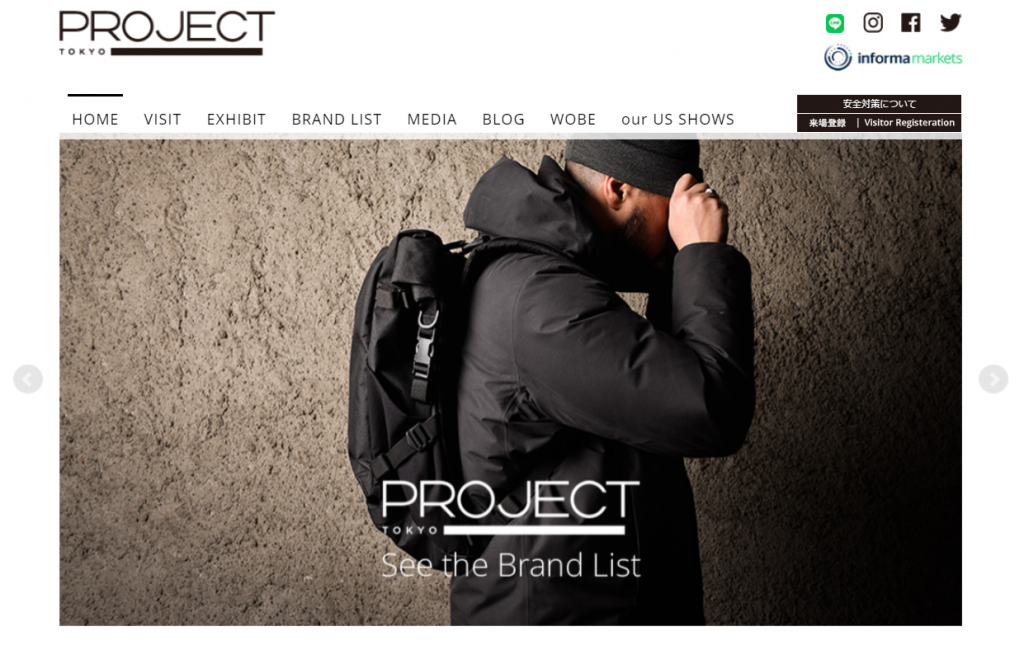The height and width of the screenshot is (650, 1024).
Task: Open the Instagram icon link
Action: [x=872, y=23]
